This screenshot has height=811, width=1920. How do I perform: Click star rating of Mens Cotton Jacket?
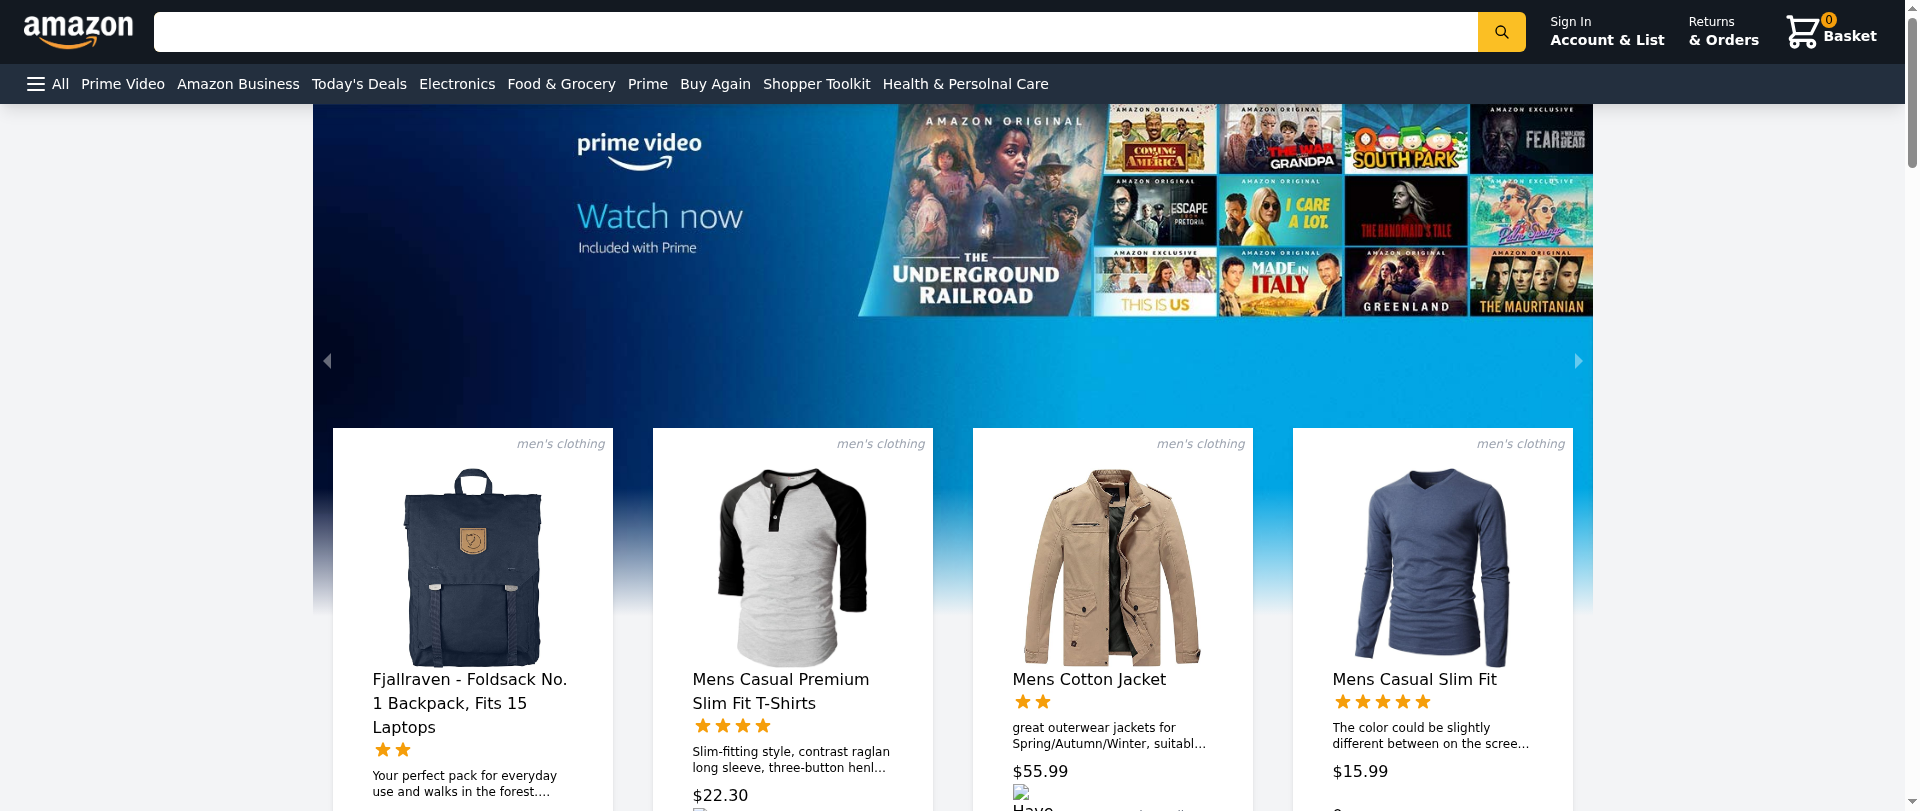1033,702
